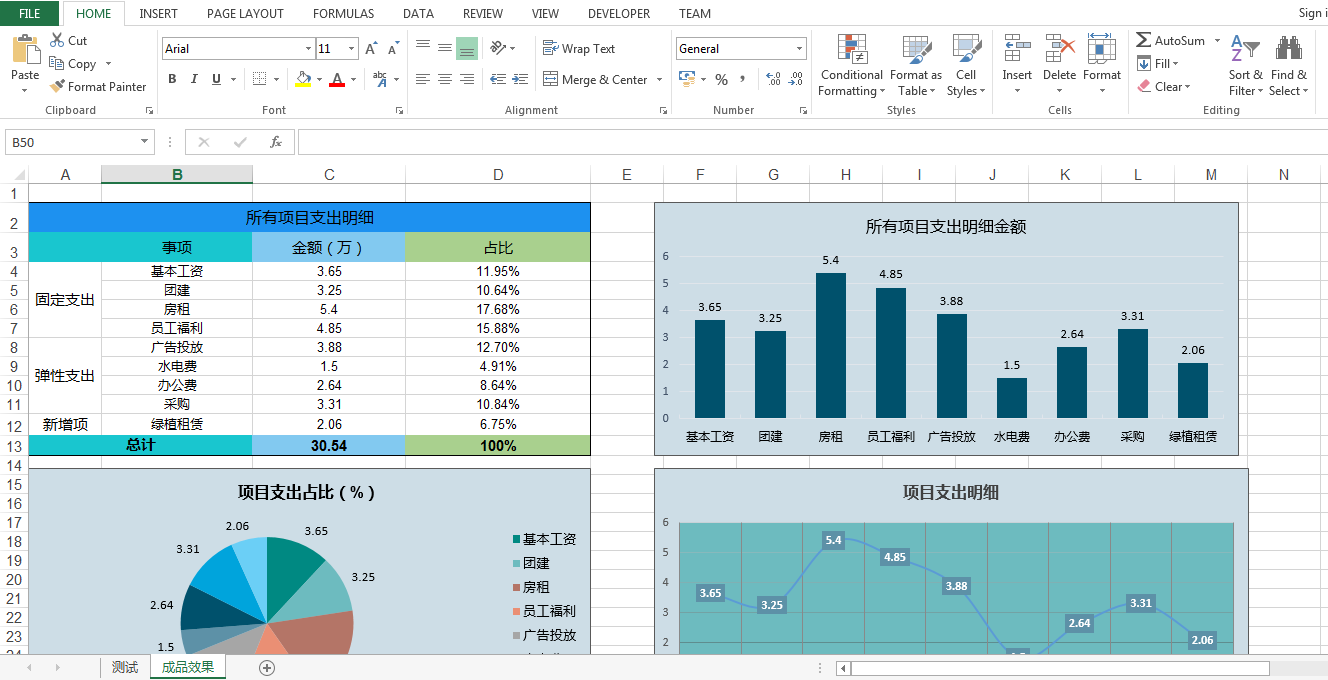Viewport: 1328px width, 680px height.
Task: Click the Cut scissors icon
Action: (x=57, y=40)
